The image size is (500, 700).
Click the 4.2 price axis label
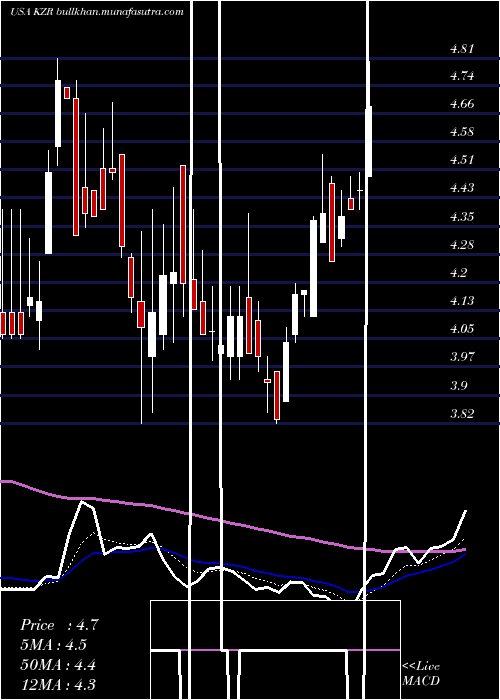click(x=458, y=273)
